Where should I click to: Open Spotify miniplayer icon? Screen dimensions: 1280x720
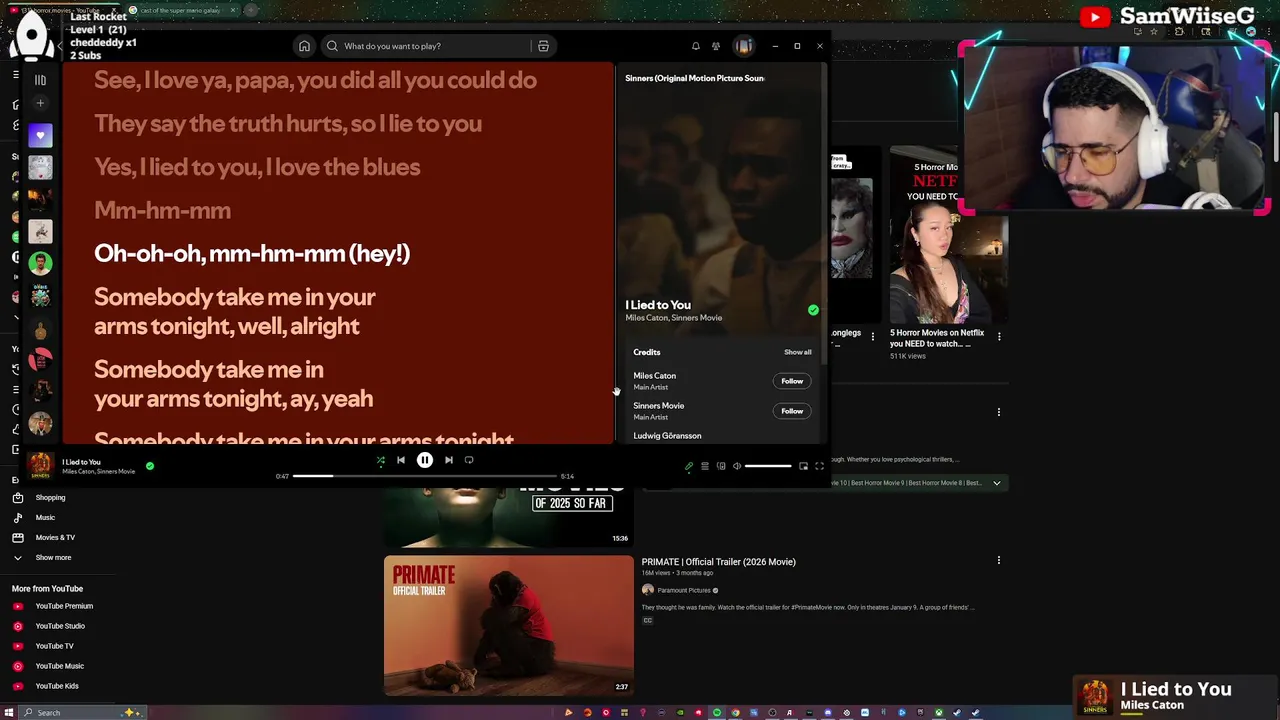803,466
